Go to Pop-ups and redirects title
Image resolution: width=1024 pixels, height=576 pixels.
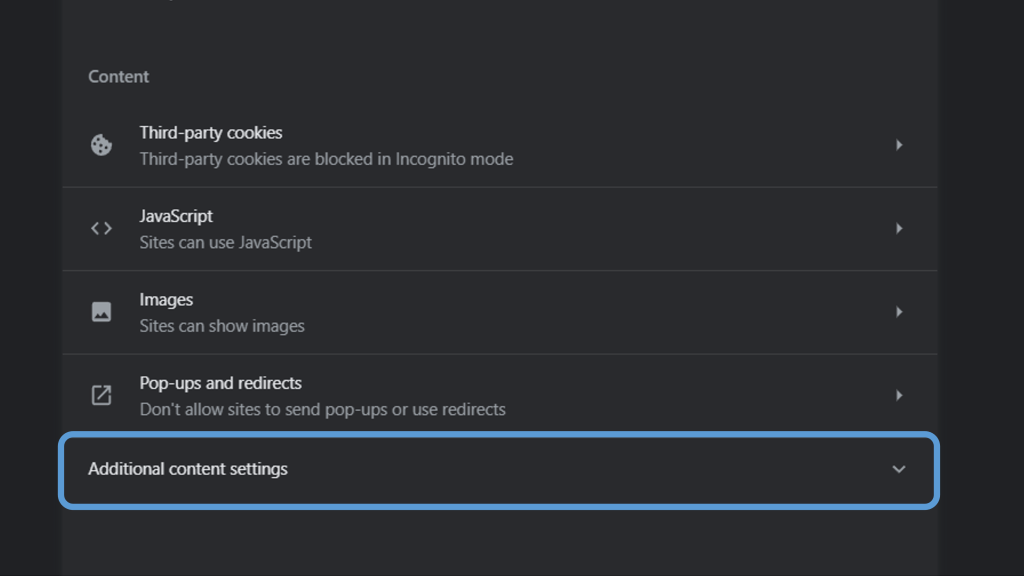point(220,383)
